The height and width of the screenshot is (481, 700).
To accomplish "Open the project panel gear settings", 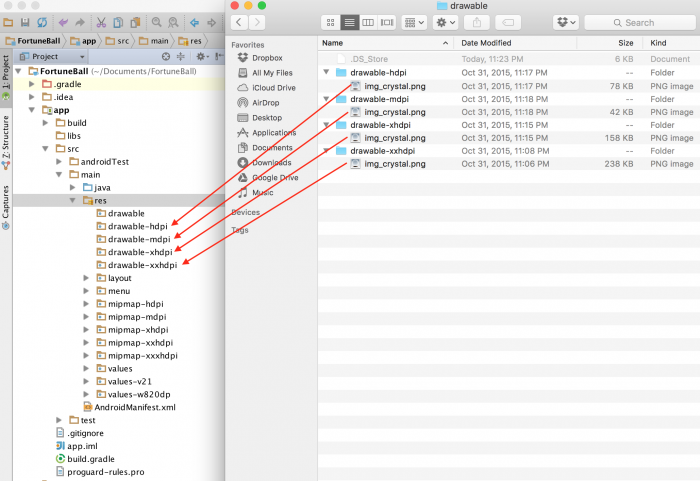I will 201,57.
